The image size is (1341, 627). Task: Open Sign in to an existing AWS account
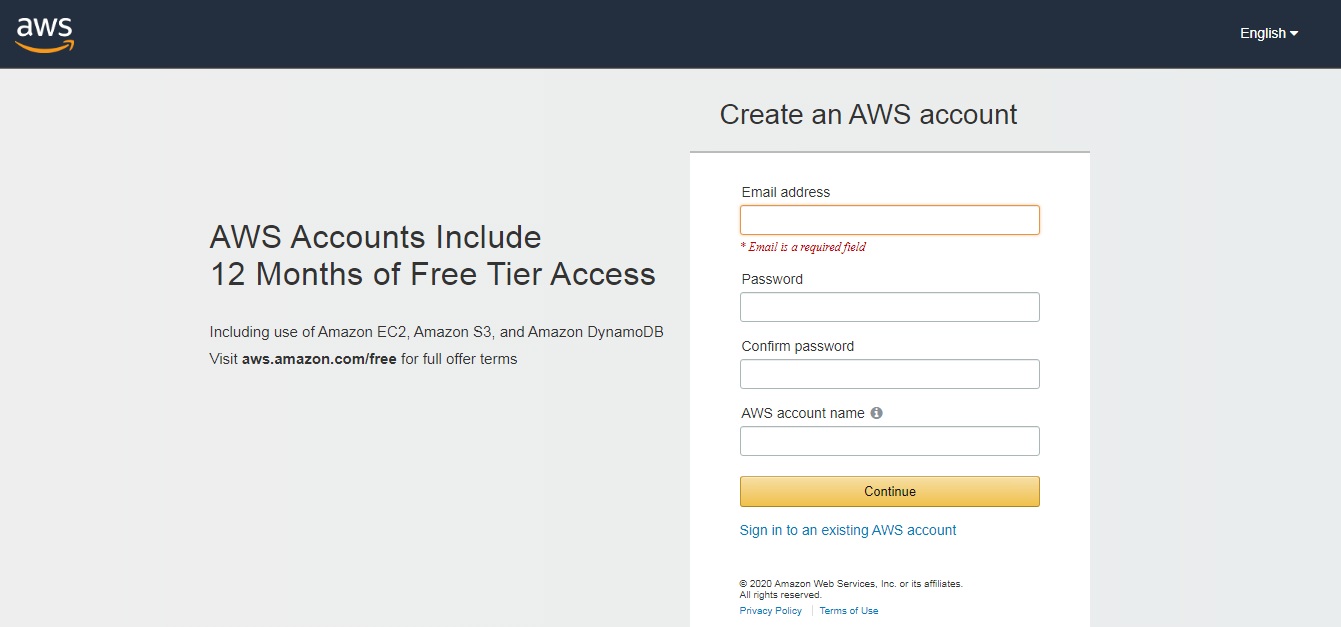(x=848, y=530)
